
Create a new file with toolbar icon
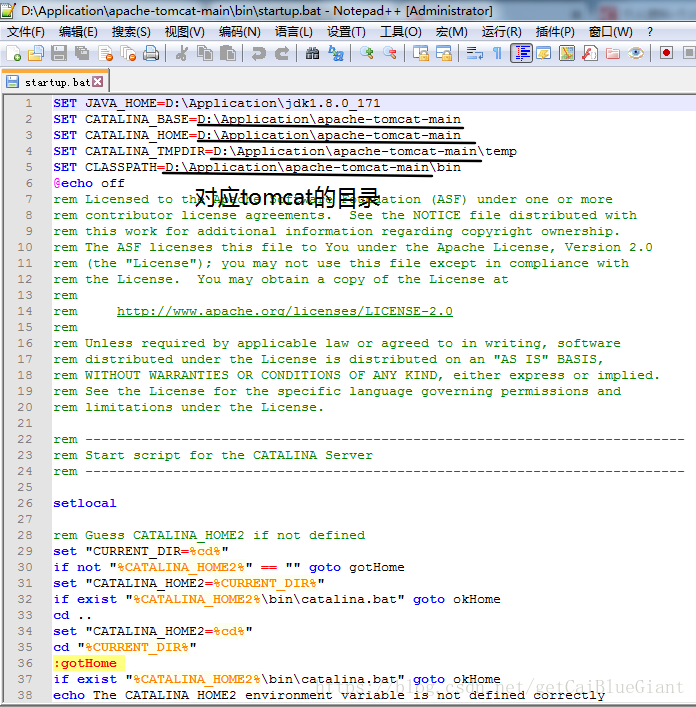(14, 53)
